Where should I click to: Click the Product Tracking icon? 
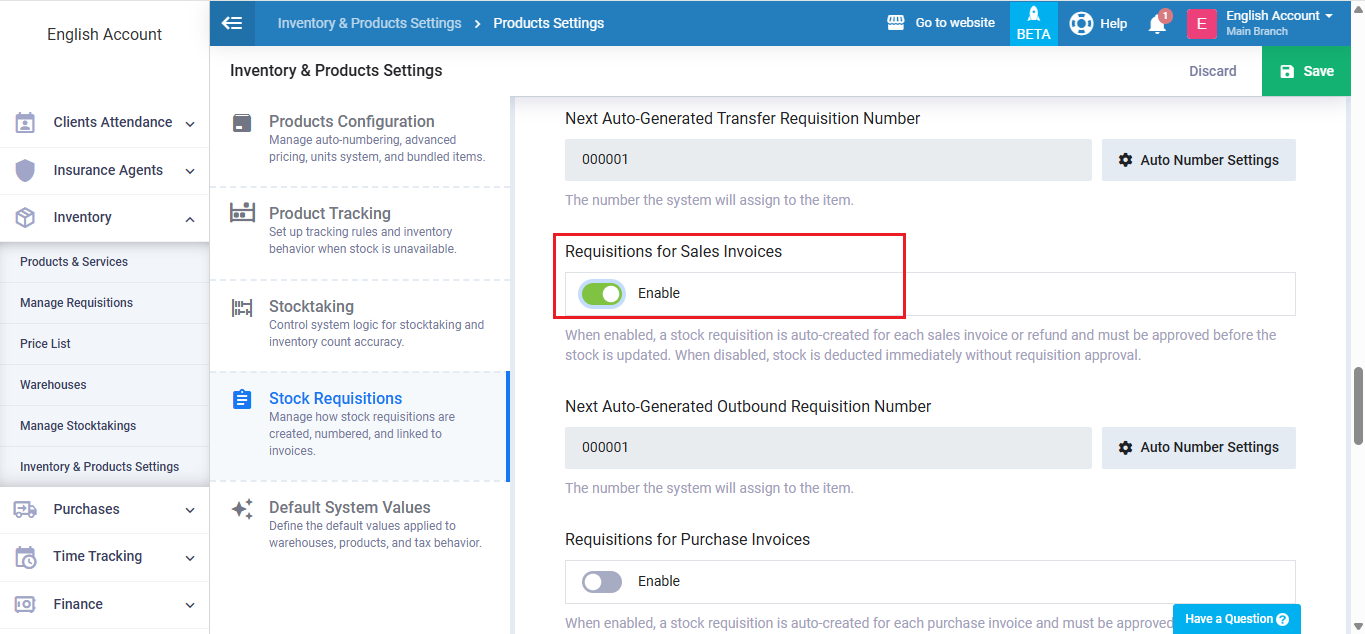click(x=242, y=213)
